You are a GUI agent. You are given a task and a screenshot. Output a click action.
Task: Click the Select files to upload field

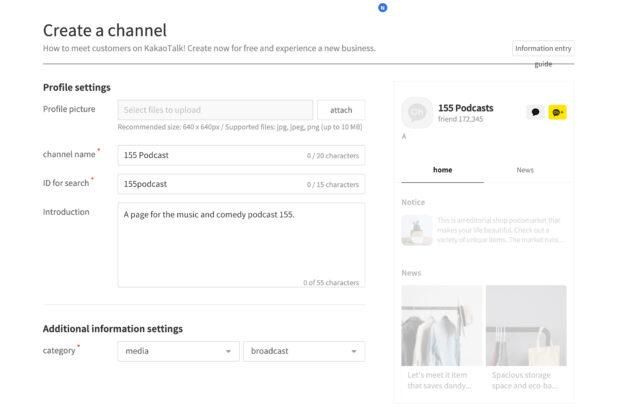point(215,110)
